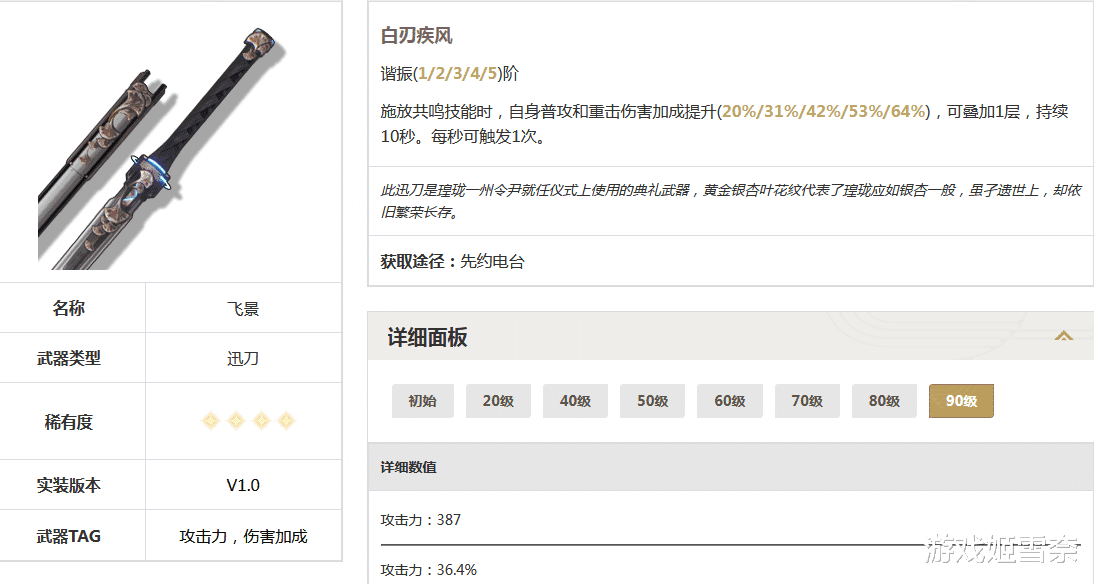
Task: Switch to the 40级 level tab
Action: click(x=576, y=401)
